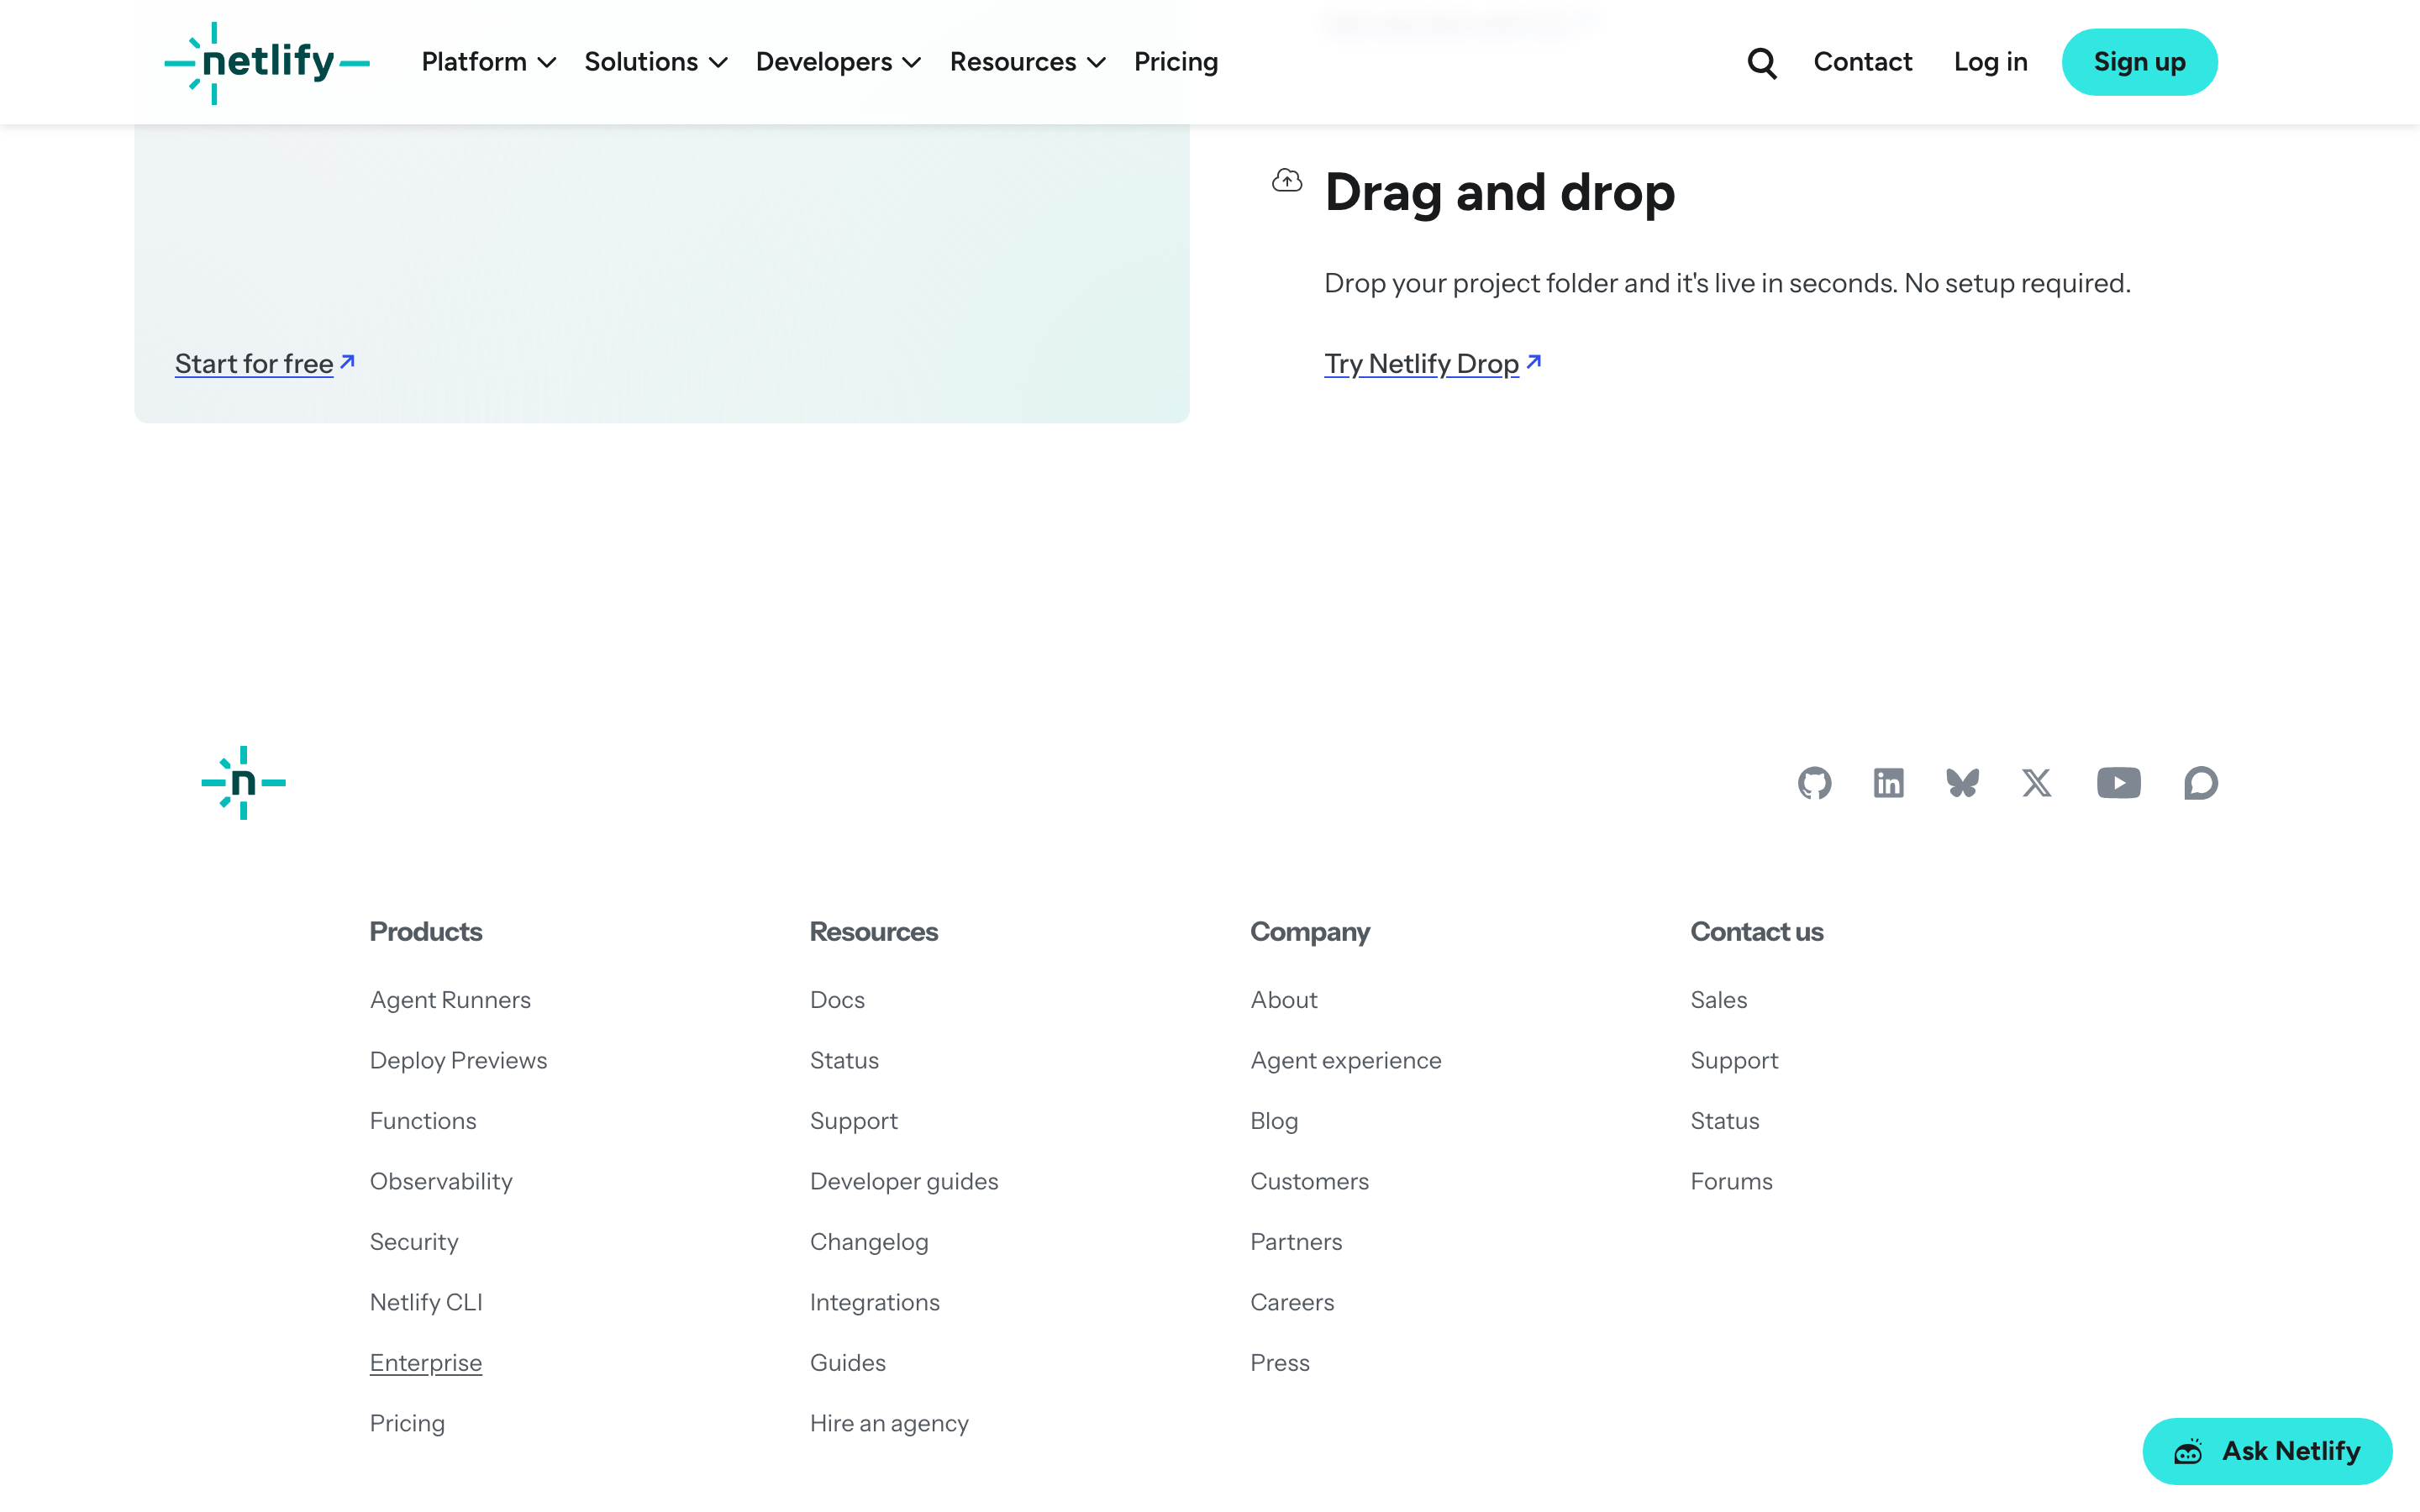
Task: Expand the Platform dropdown menu
Action: [488, 62]
